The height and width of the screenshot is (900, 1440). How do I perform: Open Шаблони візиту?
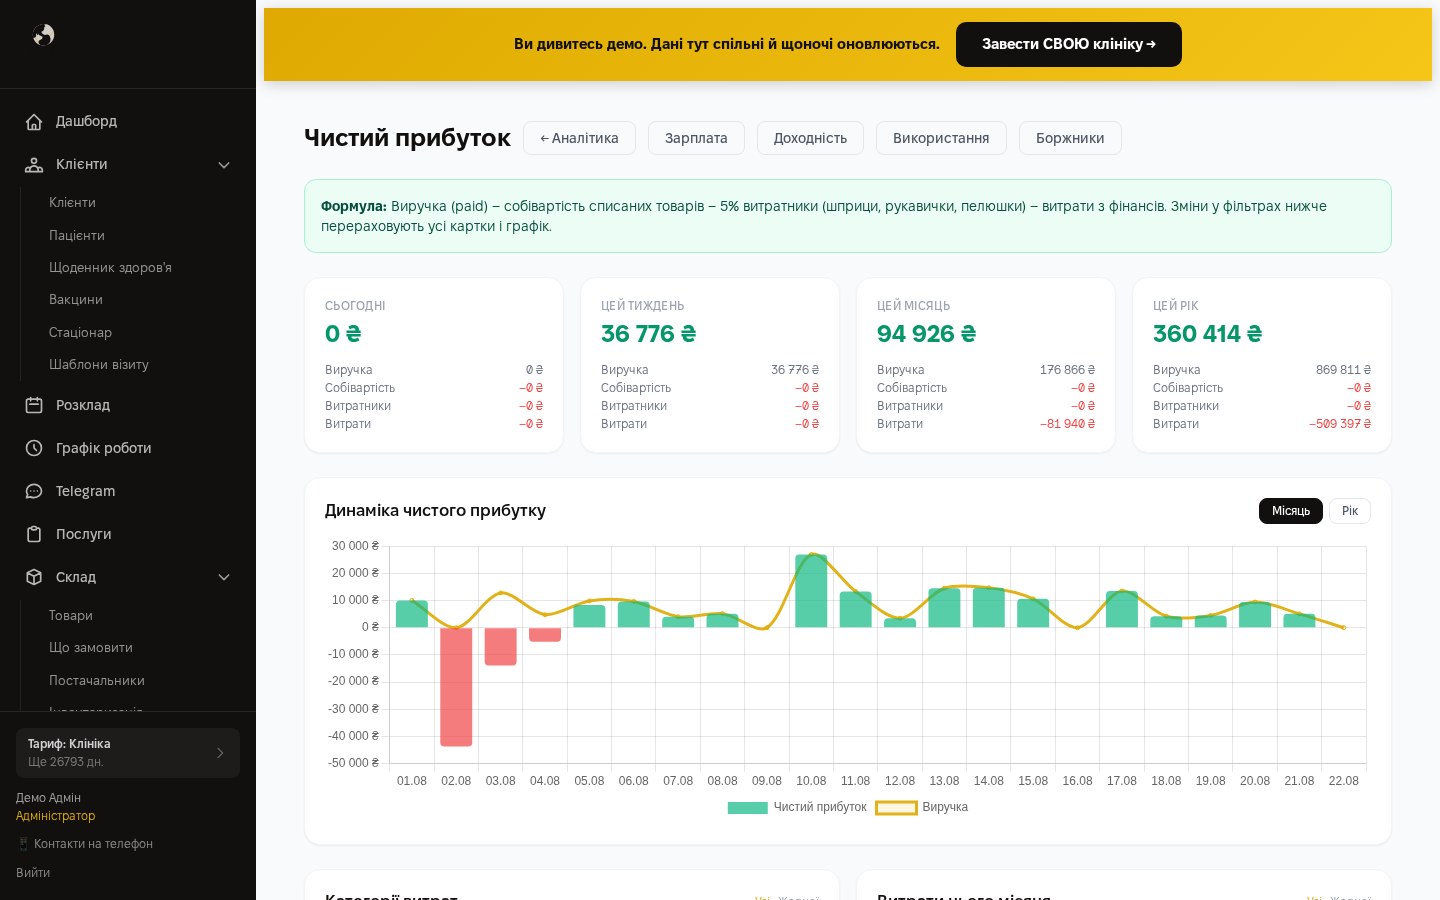(99, 364)
